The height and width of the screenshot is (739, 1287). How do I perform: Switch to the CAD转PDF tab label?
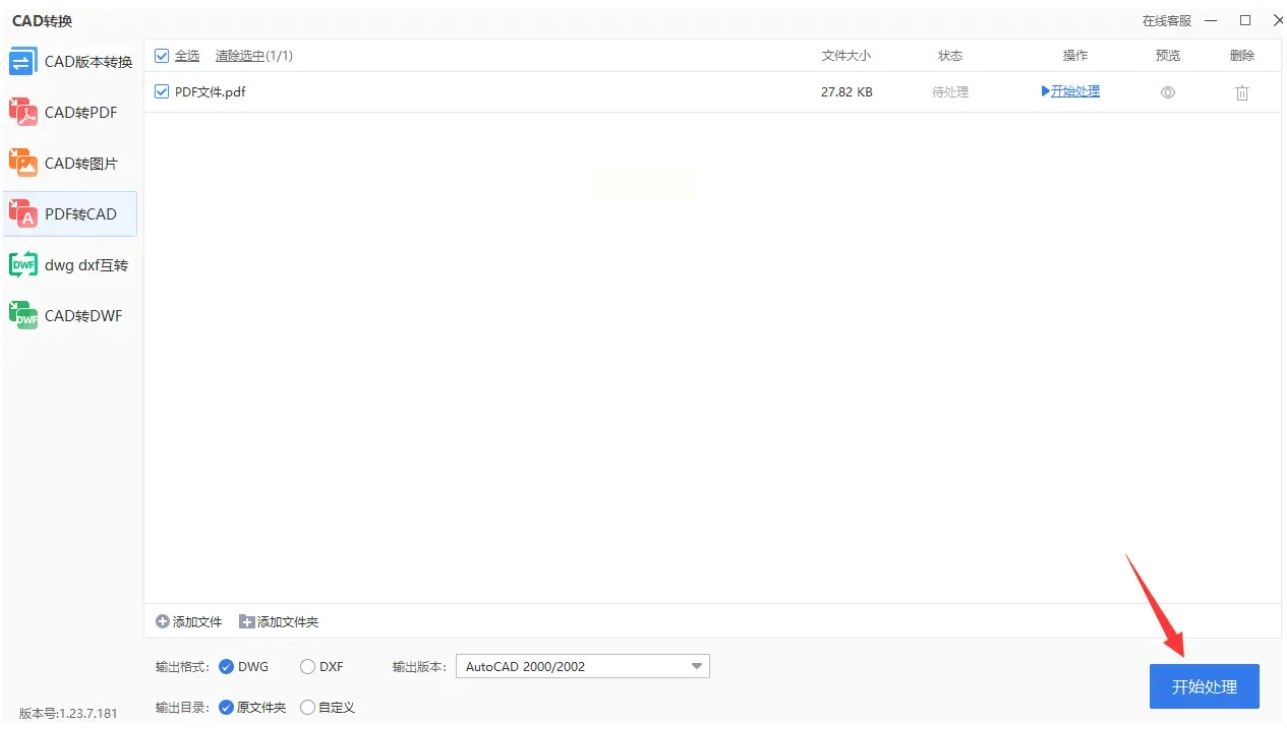click(x=81, y=112)
